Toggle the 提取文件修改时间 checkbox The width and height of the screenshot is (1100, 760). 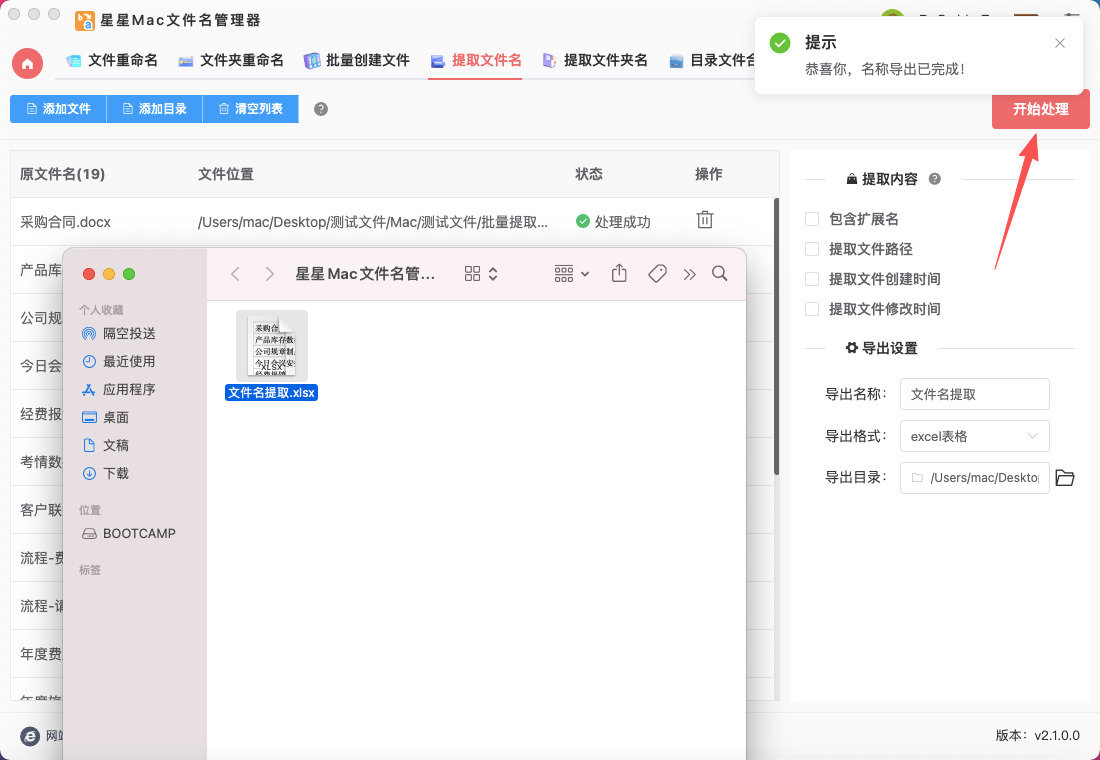coord(812,309)
